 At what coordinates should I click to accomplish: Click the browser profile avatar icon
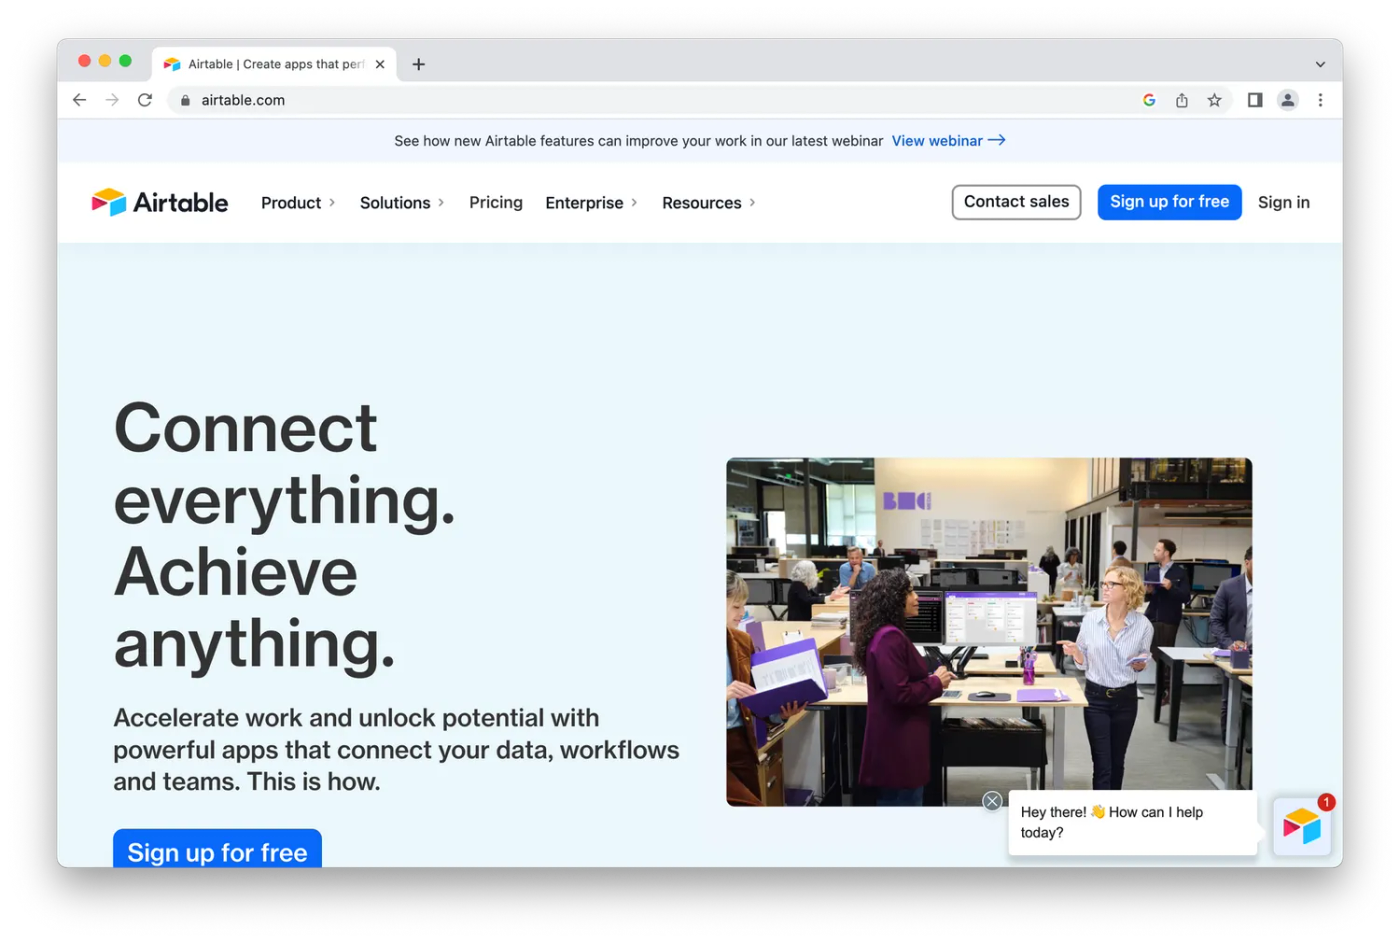click(1287, 100)
